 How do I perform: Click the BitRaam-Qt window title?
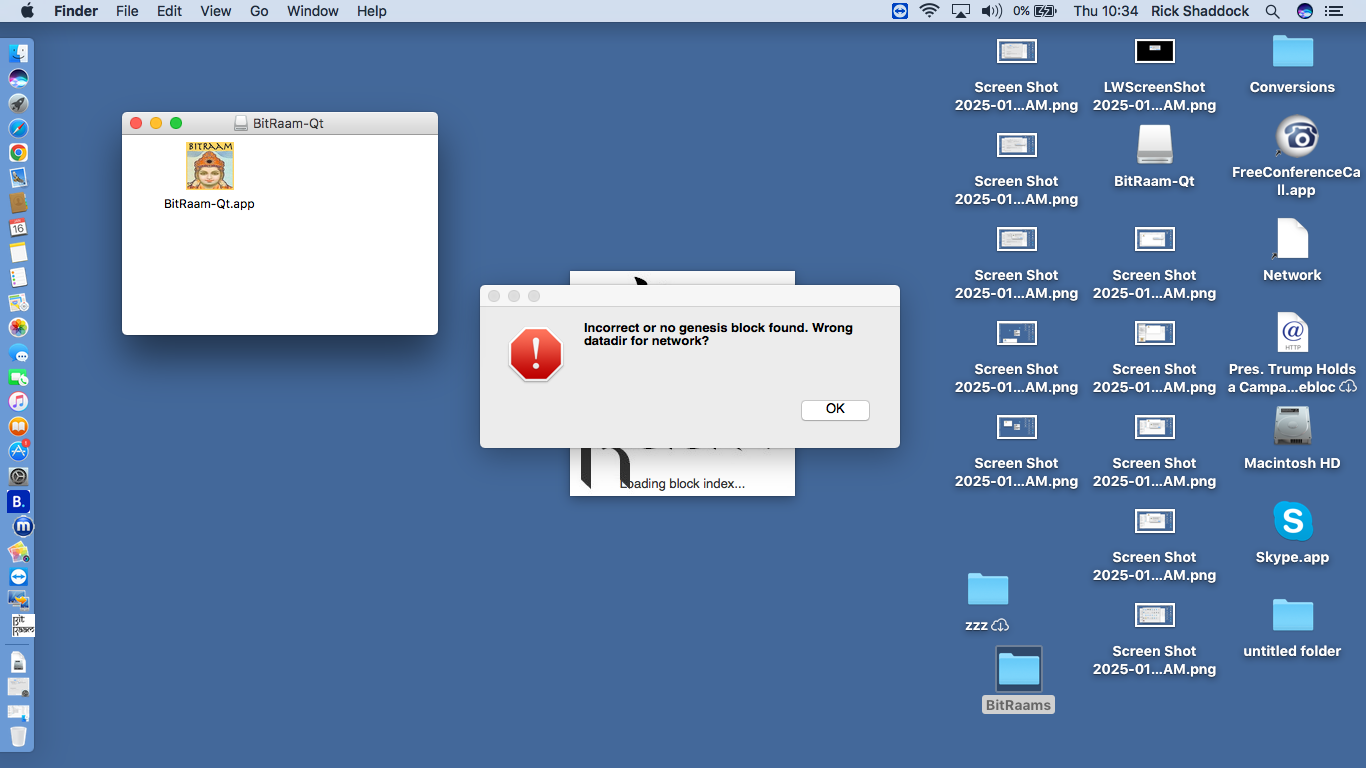coord(288,123)
